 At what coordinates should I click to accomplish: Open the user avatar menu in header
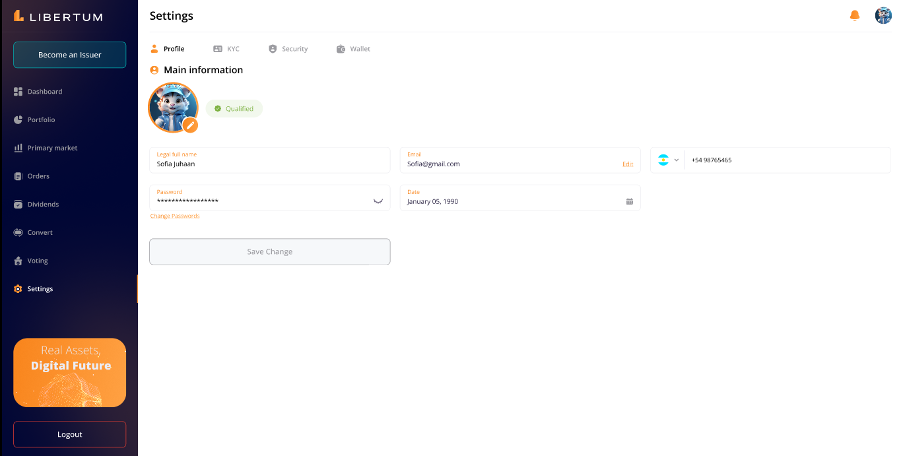click(x=883, y=15)
